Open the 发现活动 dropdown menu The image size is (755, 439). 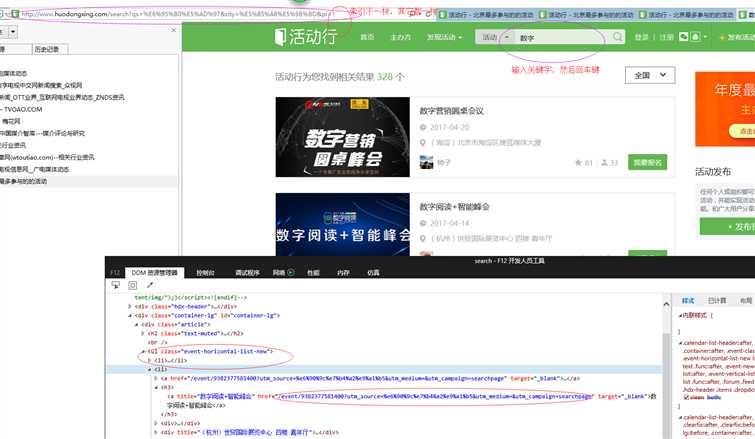(x=444, y=37)
